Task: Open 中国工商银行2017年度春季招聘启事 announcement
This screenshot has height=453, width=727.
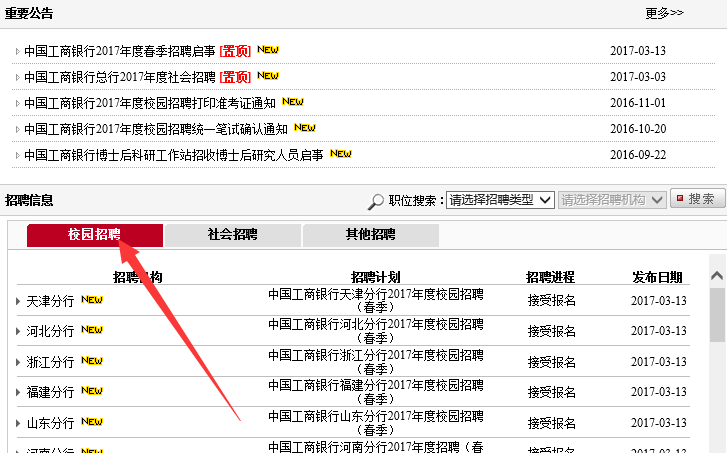Action: (x=120, y=51)
